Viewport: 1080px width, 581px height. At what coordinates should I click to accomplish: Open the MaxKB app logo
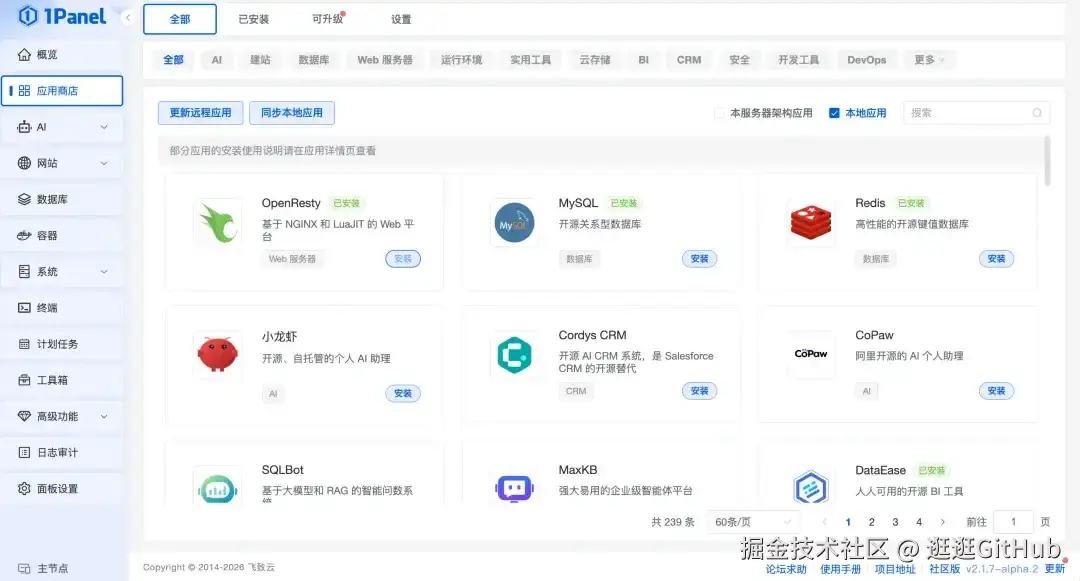515,487
